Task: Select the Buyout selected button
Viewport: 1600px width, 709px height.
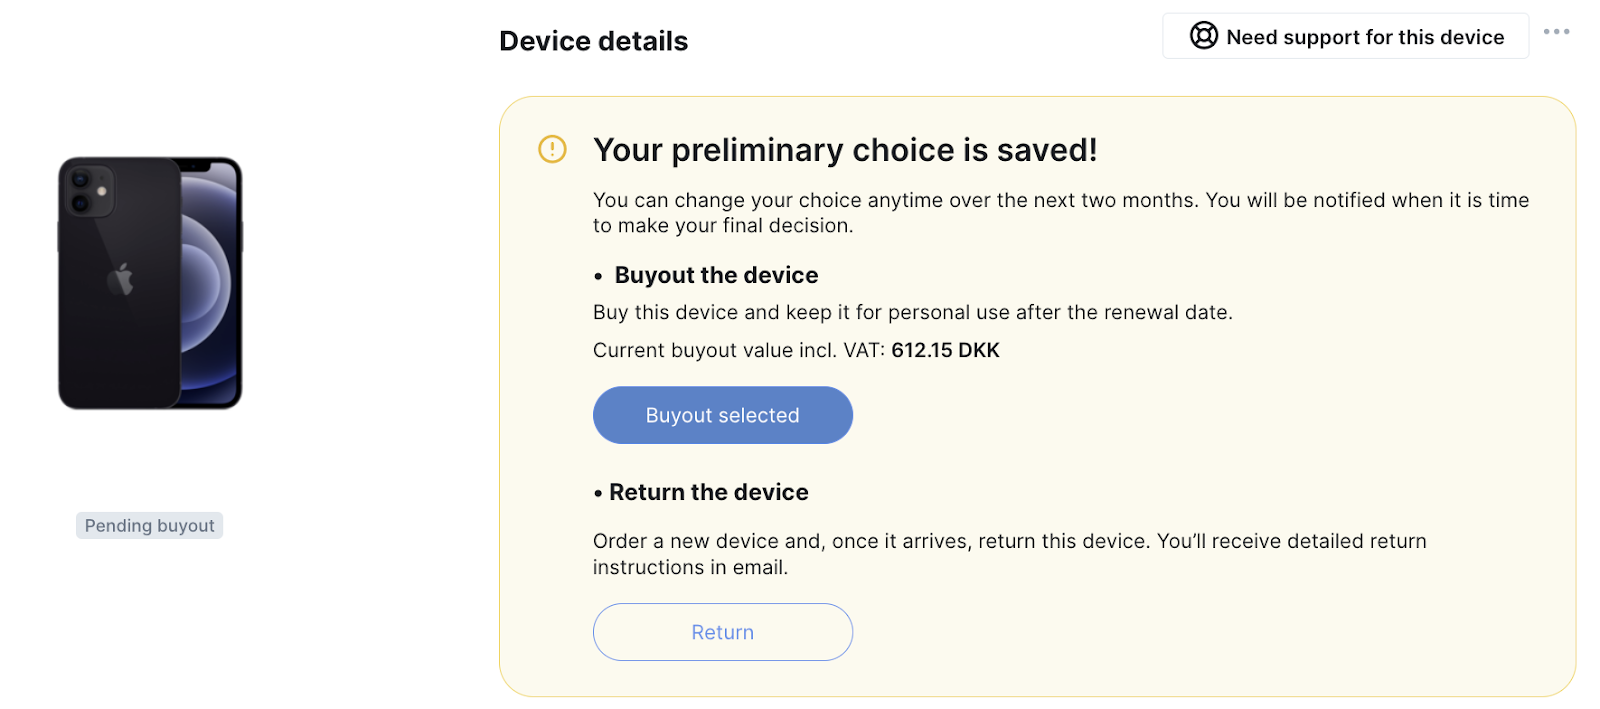Action: coord(722,415)
